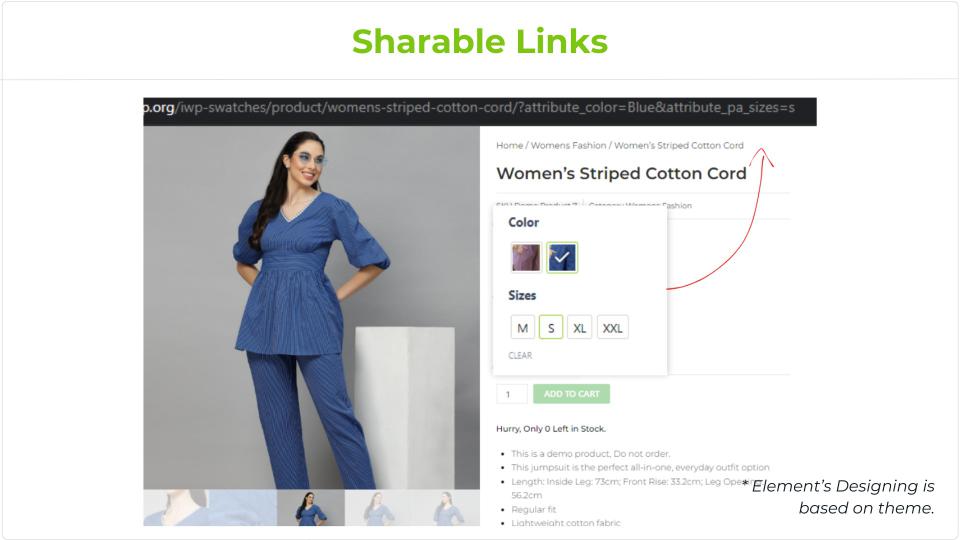Select the last gallery thumbnail
This screenshot has width=960, height=540.
446,508
